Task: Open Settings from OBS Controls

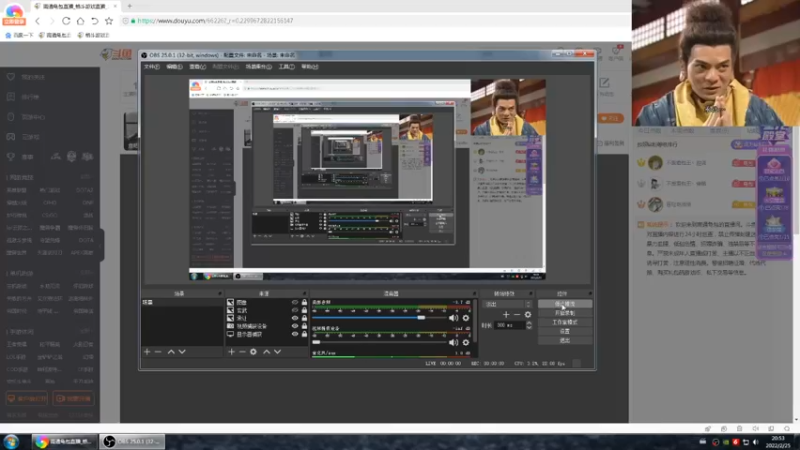Action: coord(565,331)
